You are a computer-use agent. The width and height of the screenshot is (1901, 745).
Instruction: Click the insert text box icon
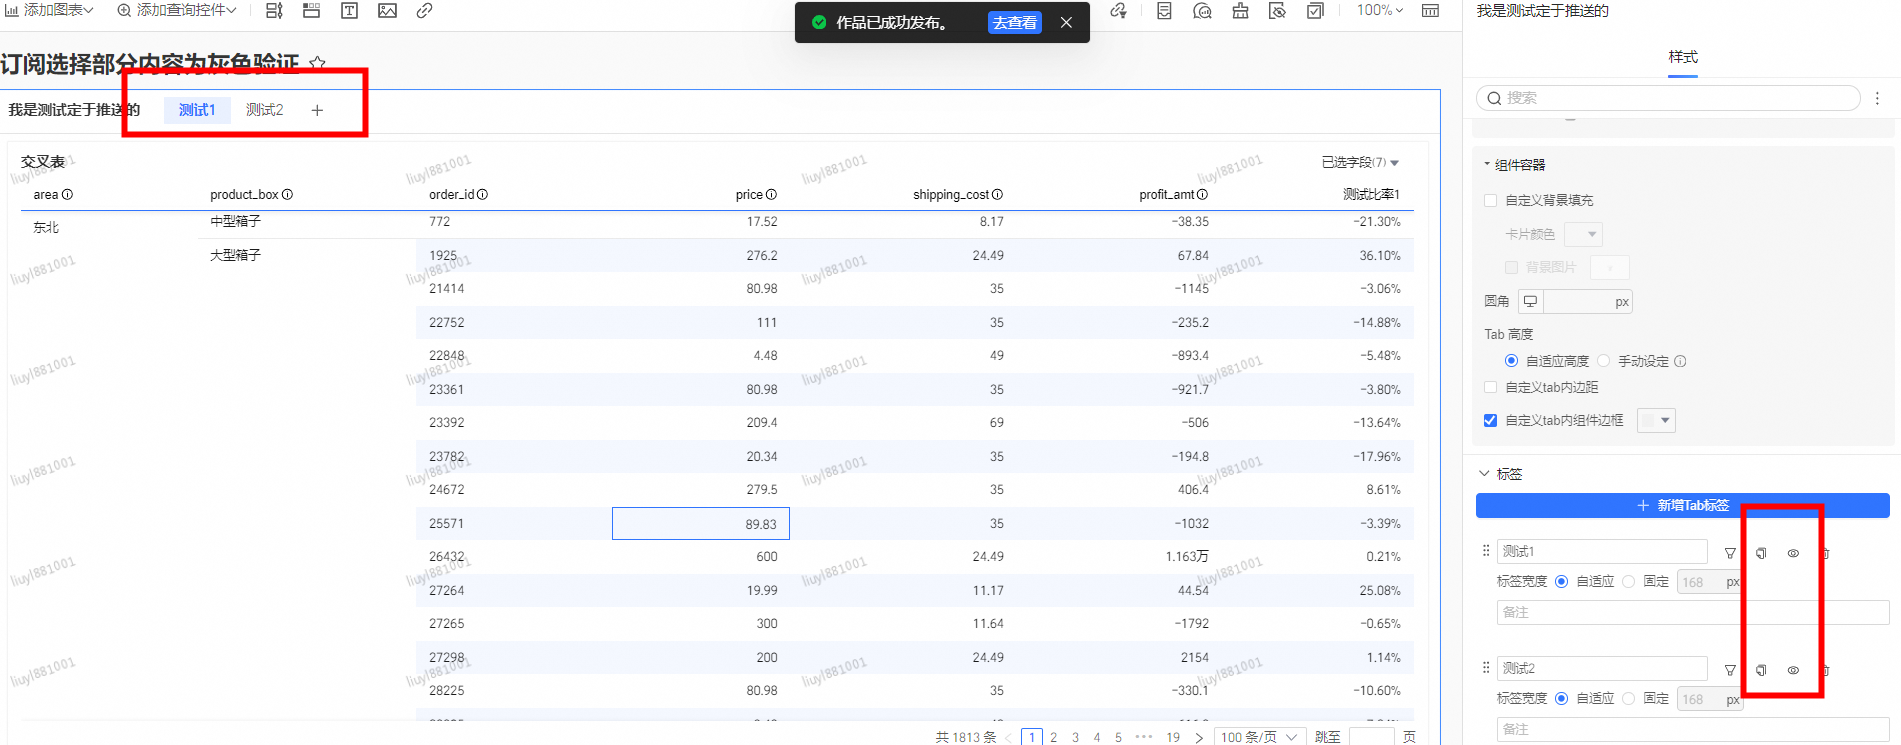(349, 11)
